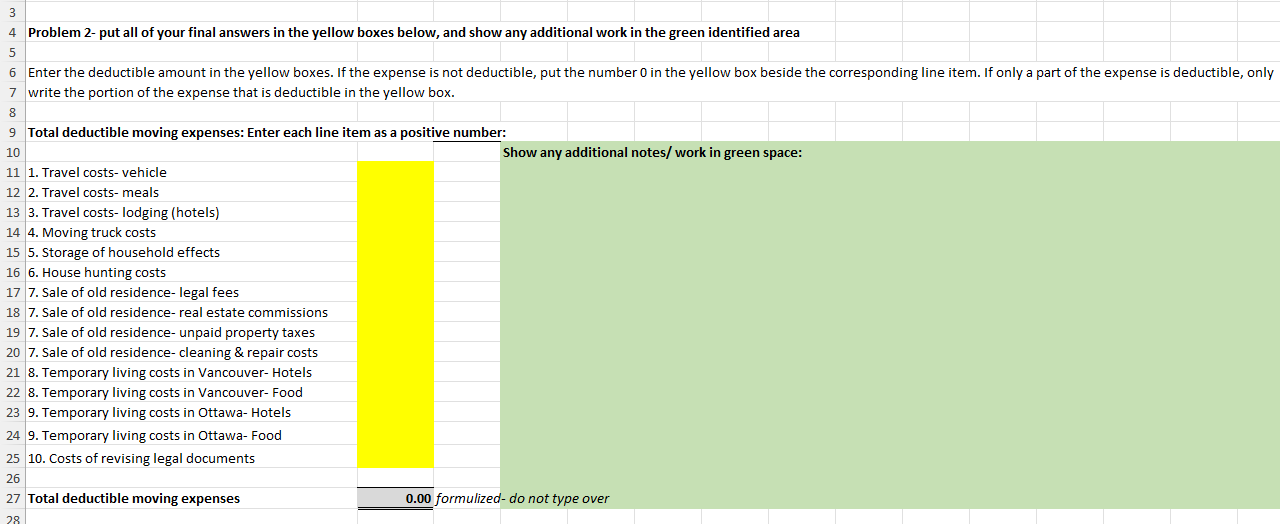This screenshot has width=1280, height=524.
Task: Select row header 23
Action: point(12,412)
